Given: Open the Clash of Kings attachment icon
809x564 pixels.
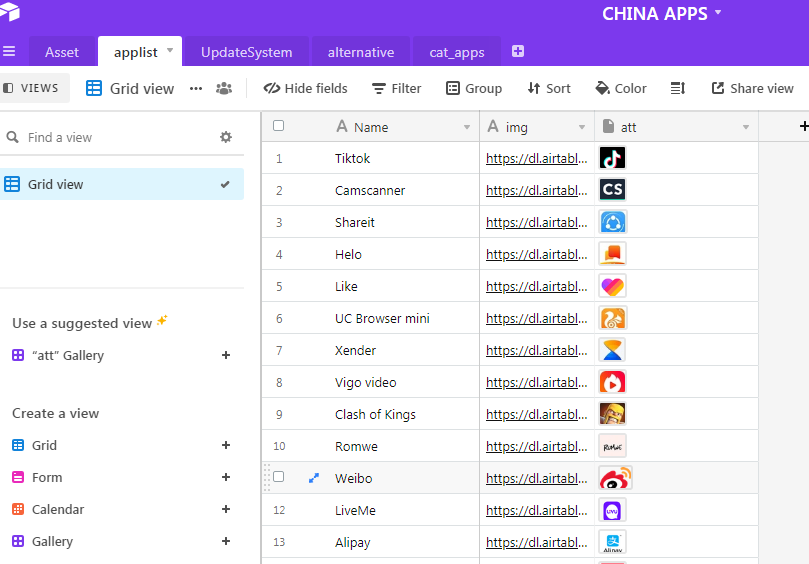Looking at the screenshot, I should tap(612, 414).
